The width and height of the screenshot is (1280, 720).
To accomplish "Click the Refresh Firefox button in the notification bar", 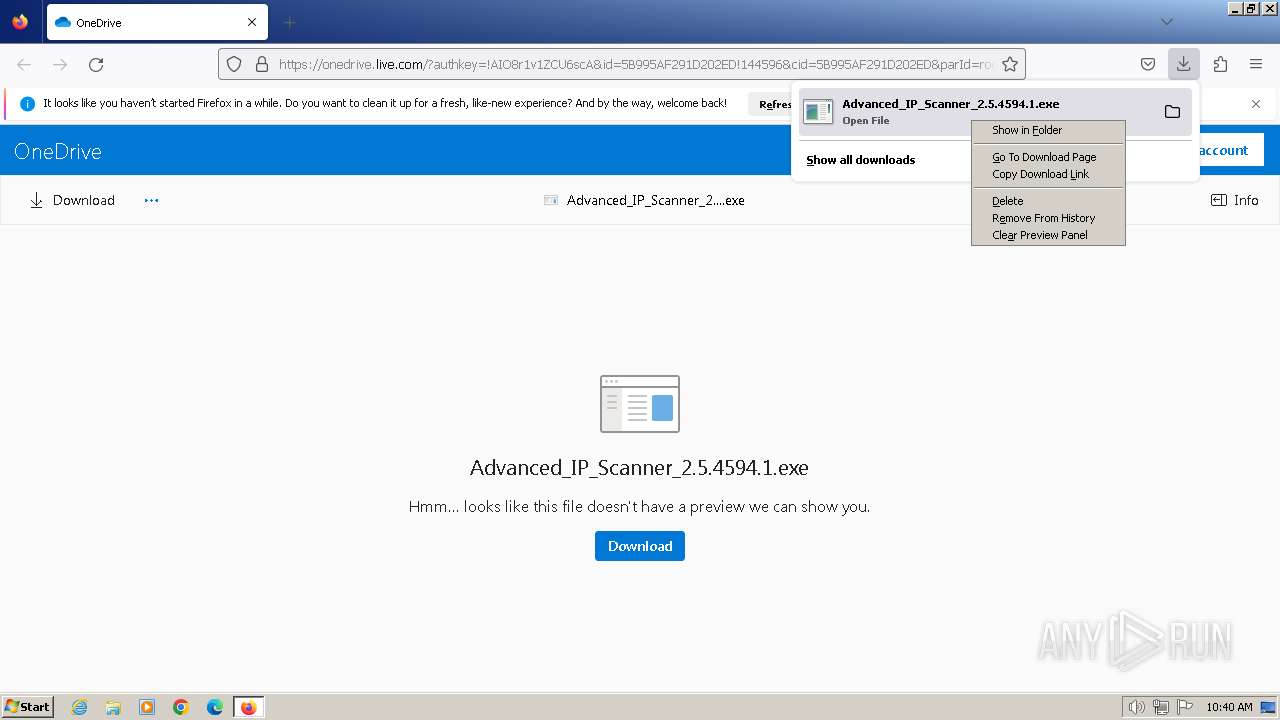I will coord(771,104).
